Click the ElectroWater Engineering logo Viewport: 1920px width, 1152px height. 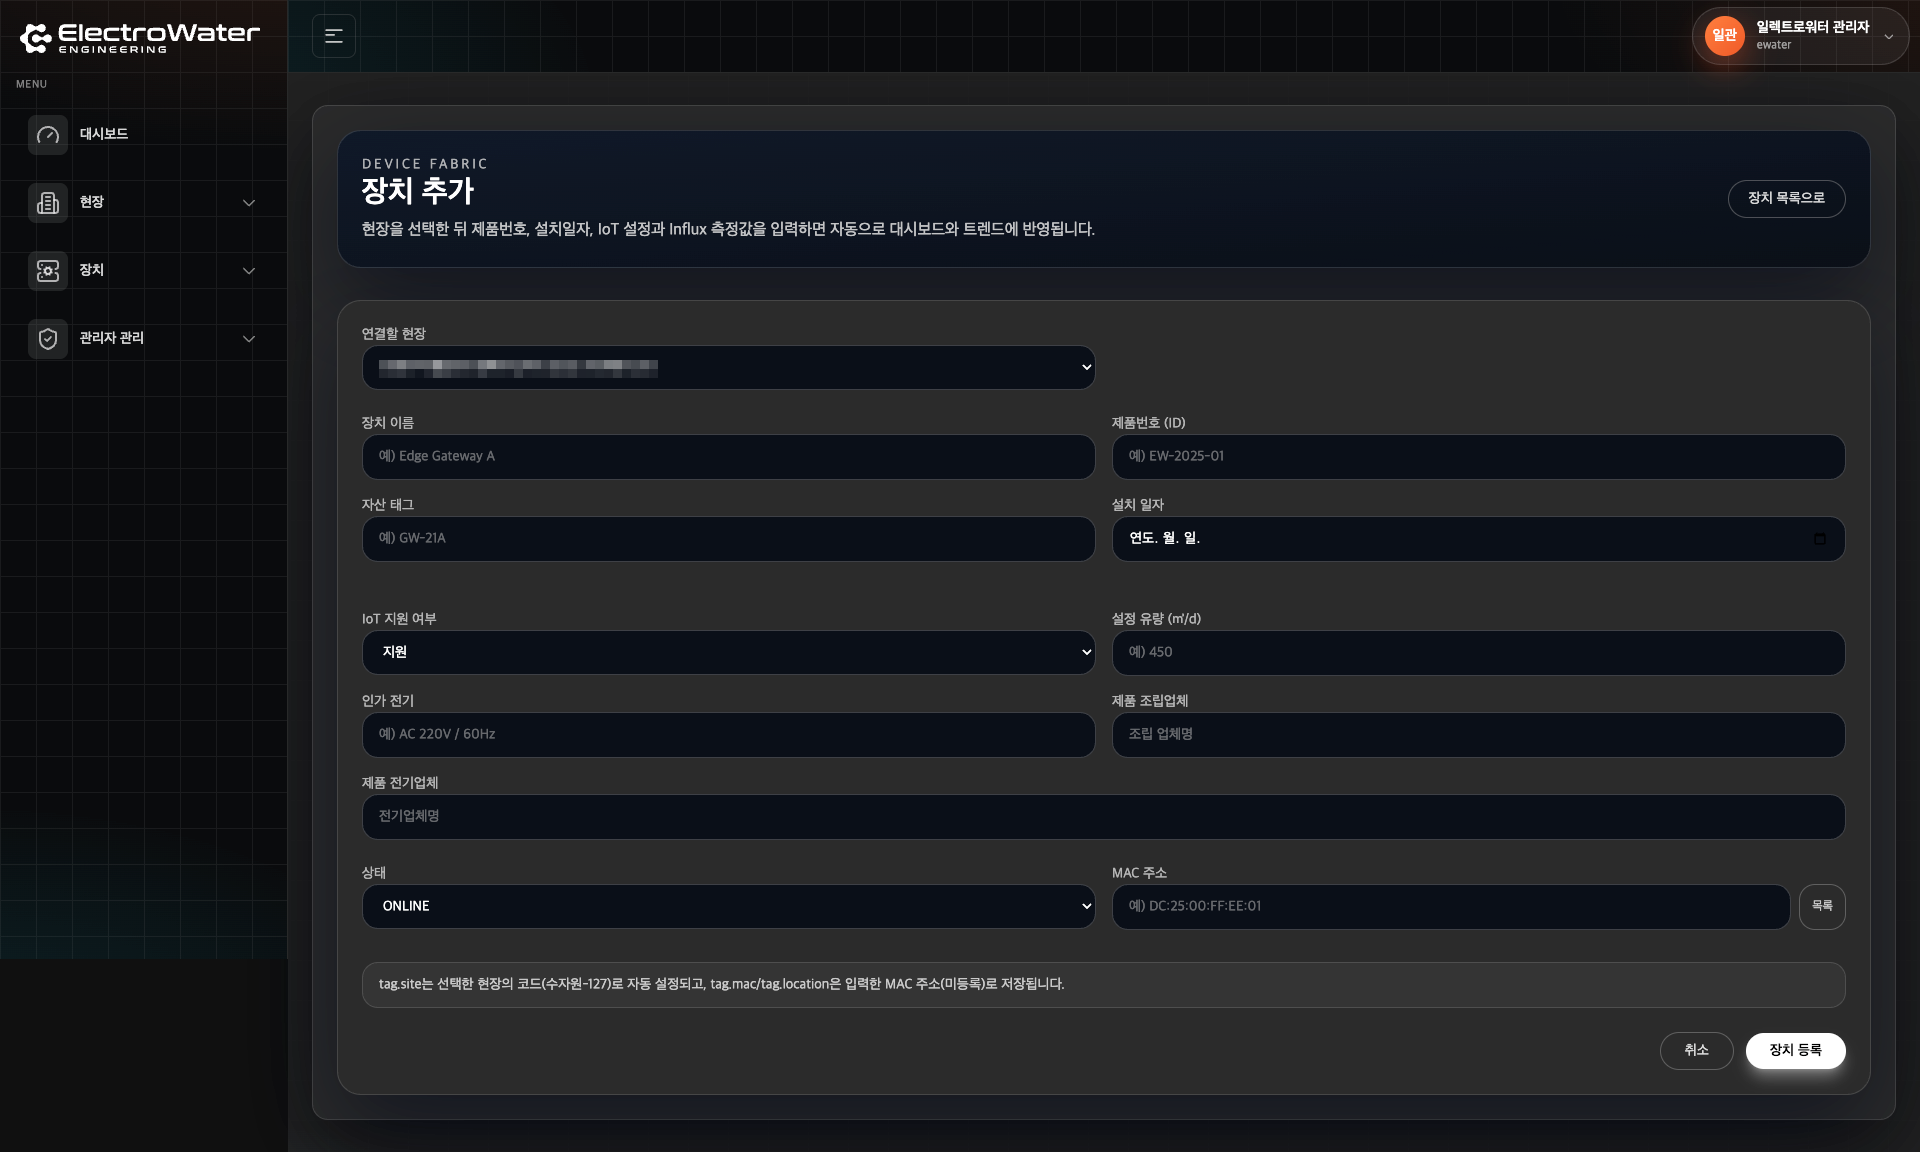tap(140, 38)
